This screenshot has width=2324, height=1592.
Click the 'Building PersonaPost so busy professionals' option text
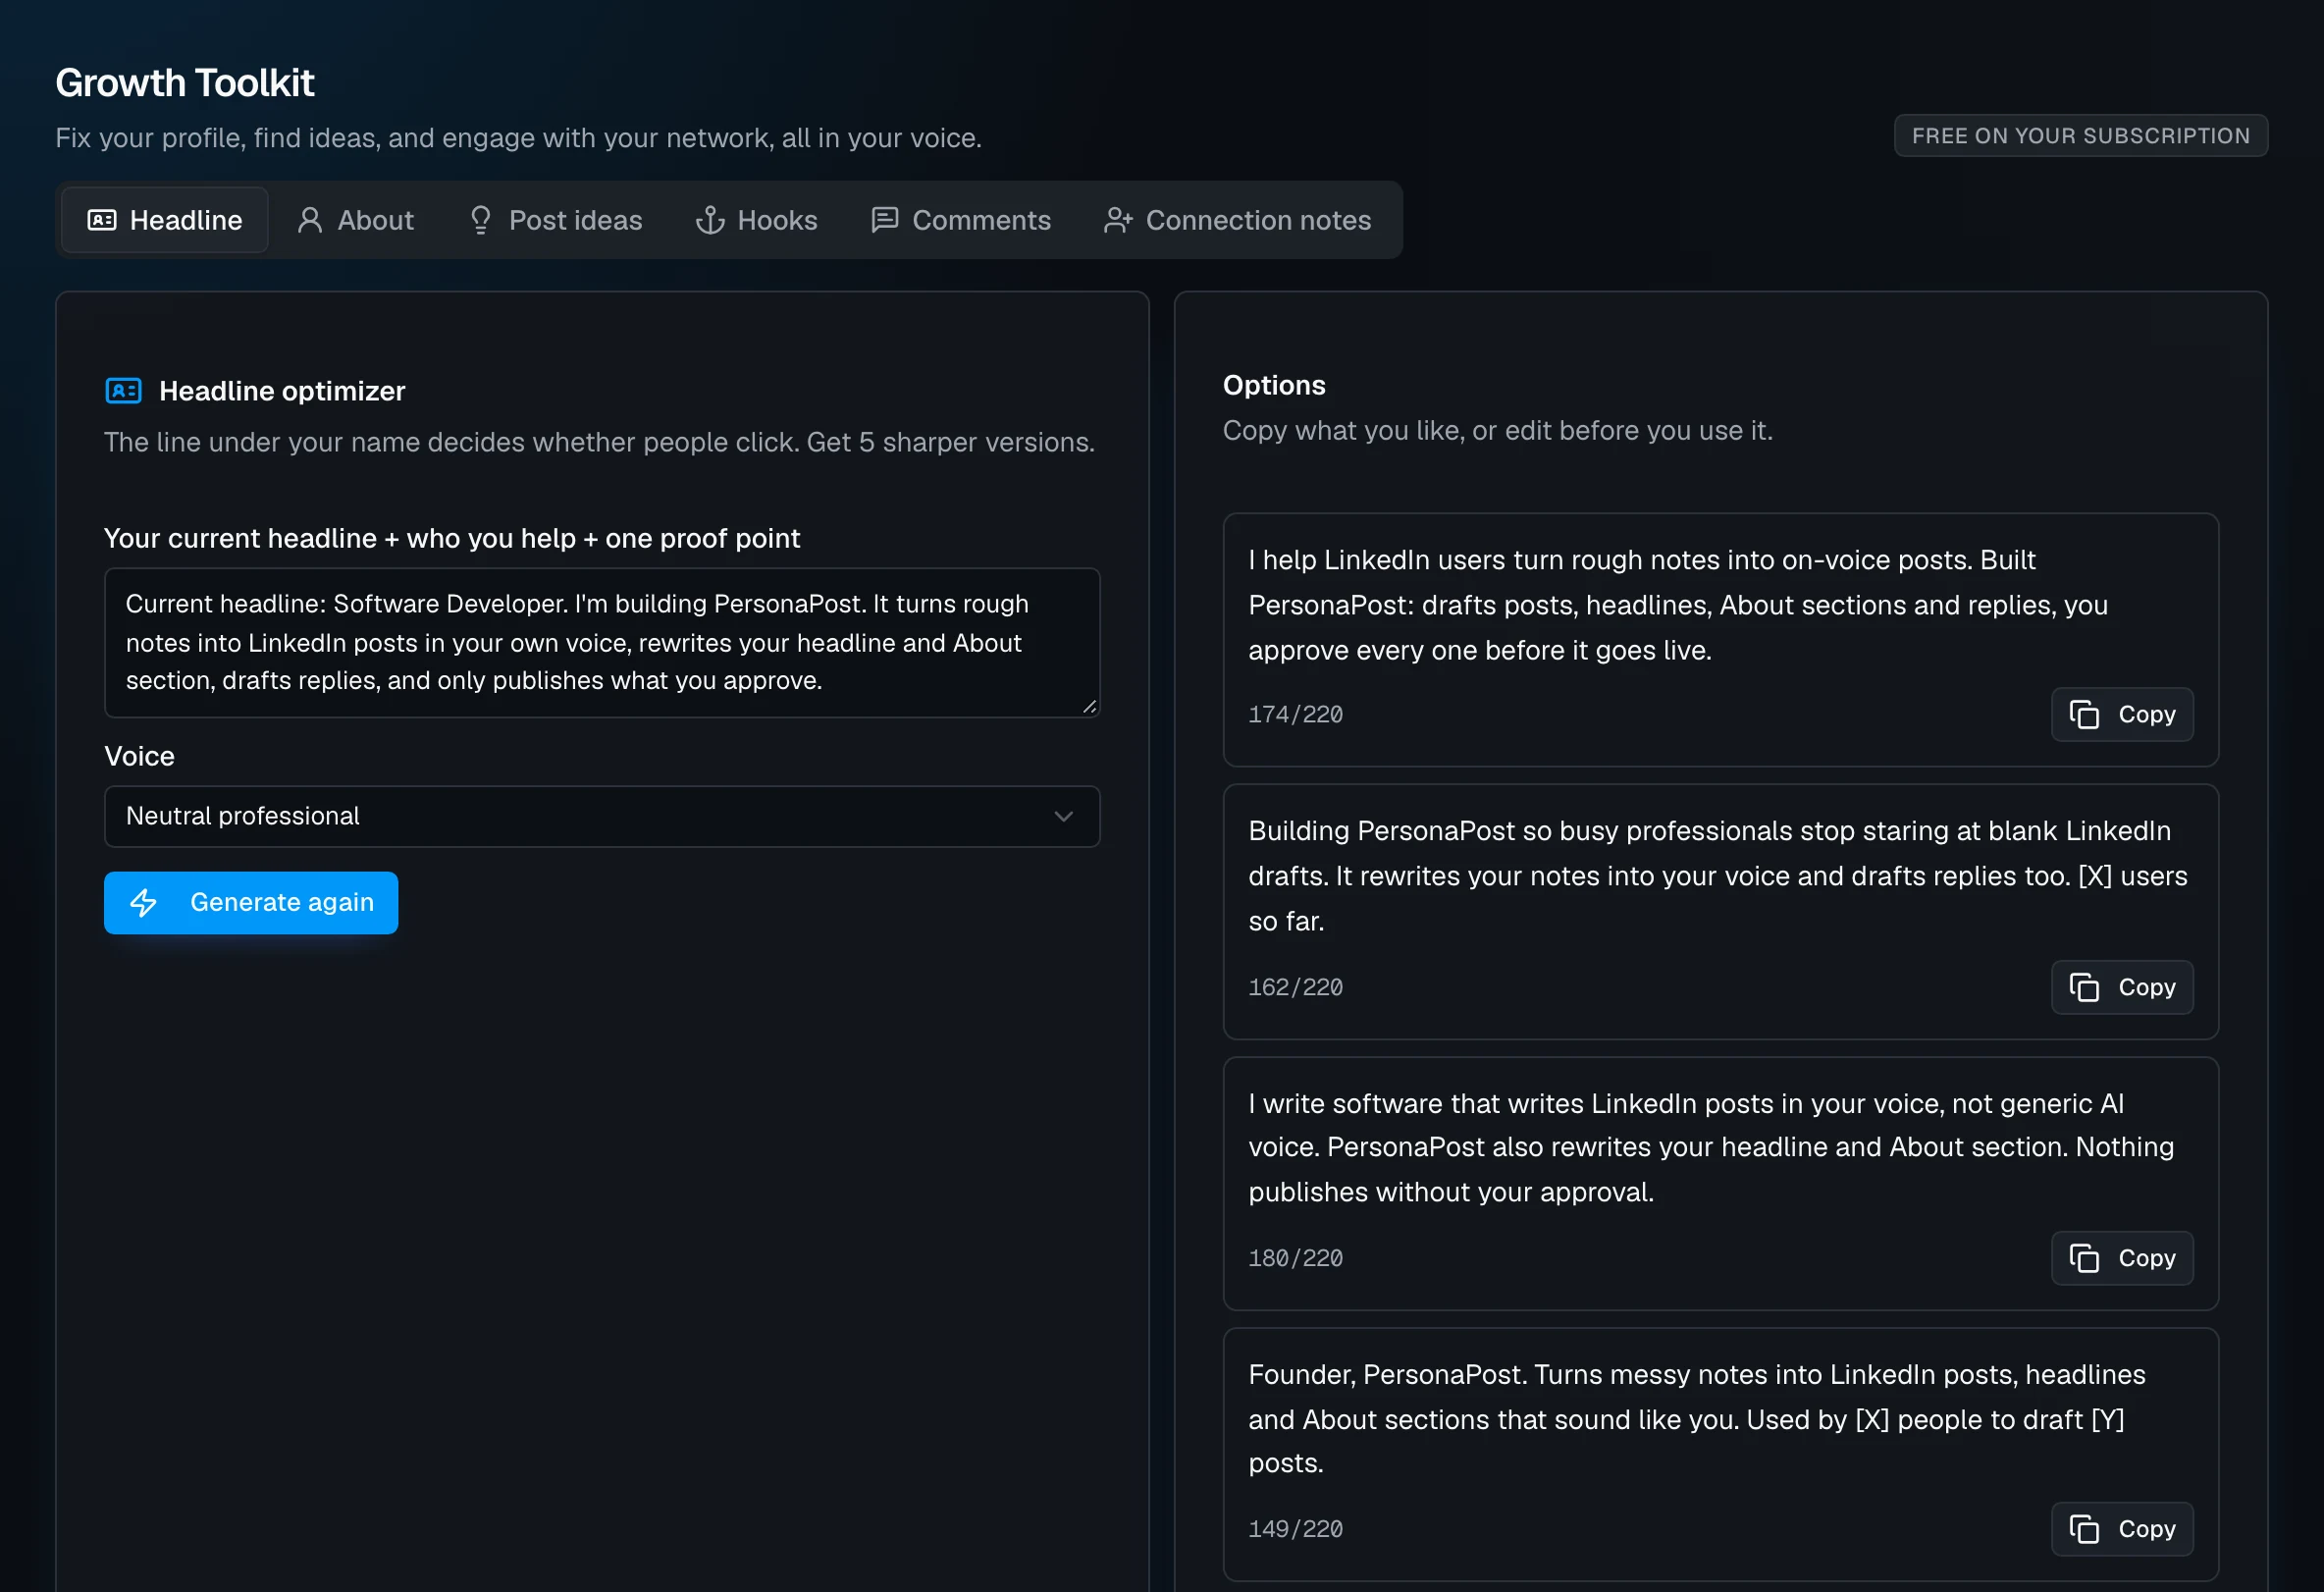[x=1718, y=876]
